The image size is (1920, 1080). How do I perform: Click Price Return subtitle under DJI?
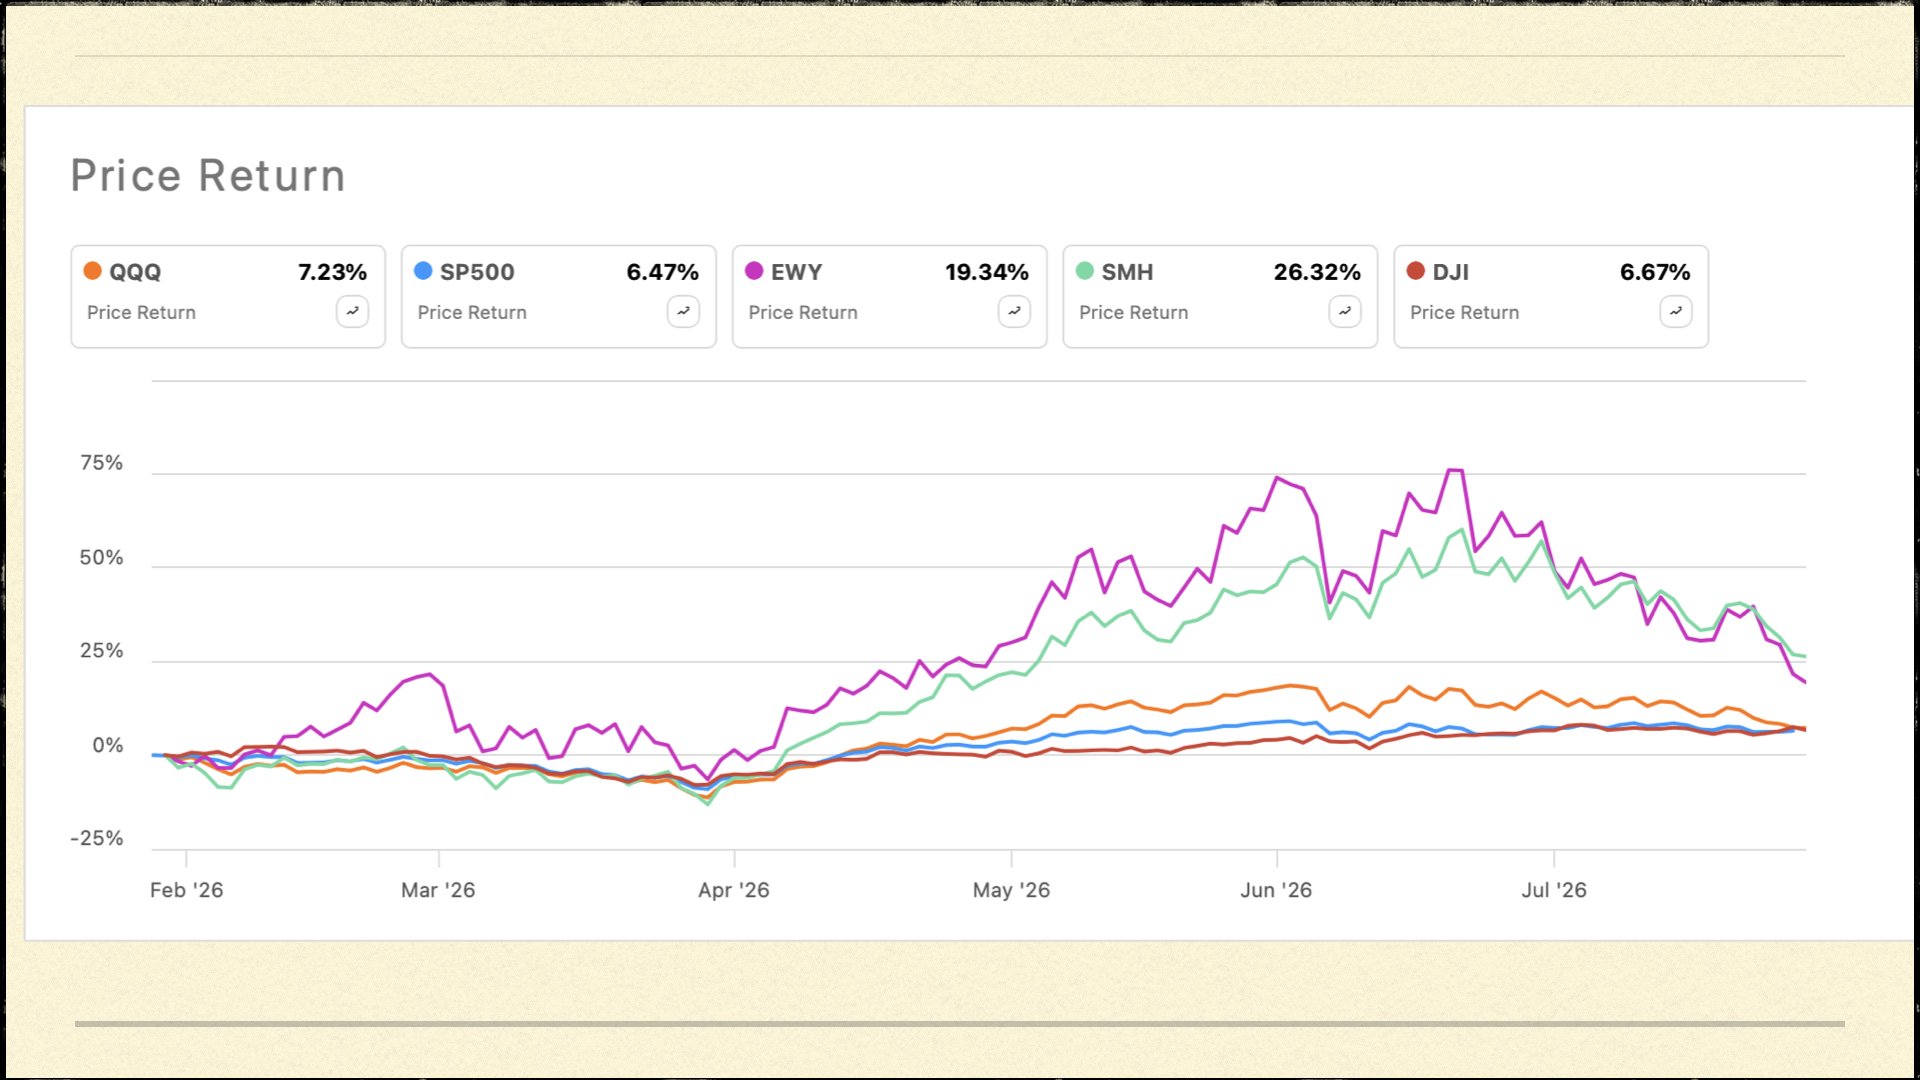1465,313
